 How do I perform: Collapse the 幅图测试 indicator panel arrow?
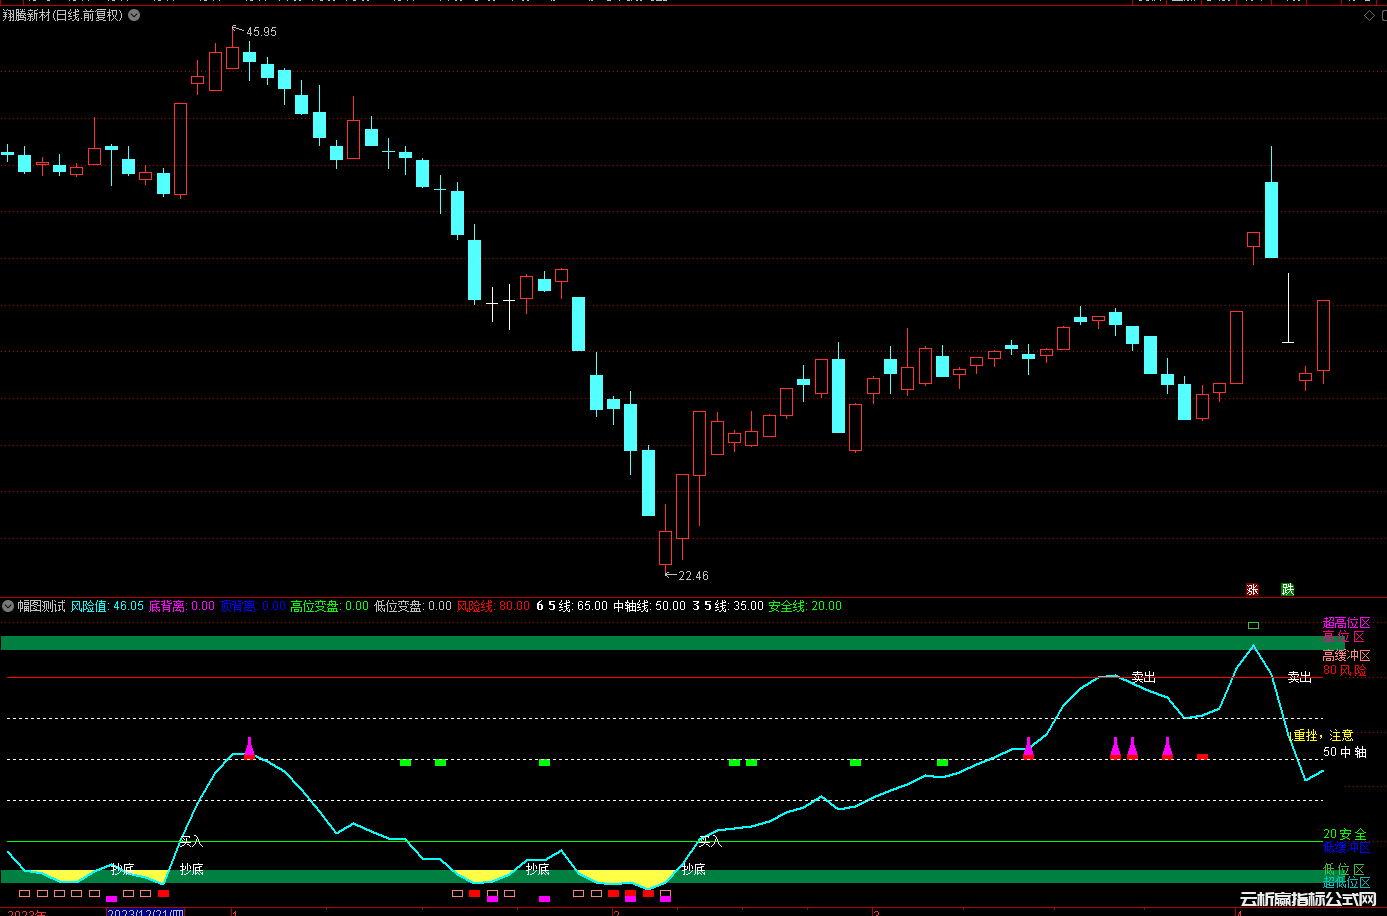pyautogui.click(x=8, y=606)
